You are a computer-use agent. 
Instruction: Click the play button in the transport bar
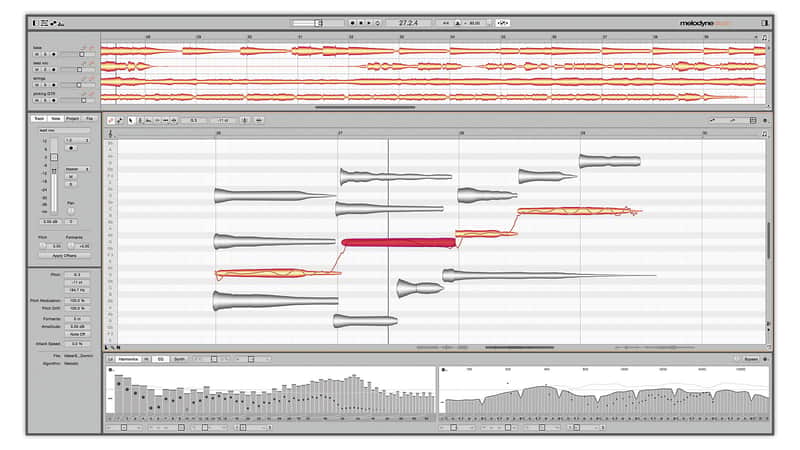(x=369, y=23)
